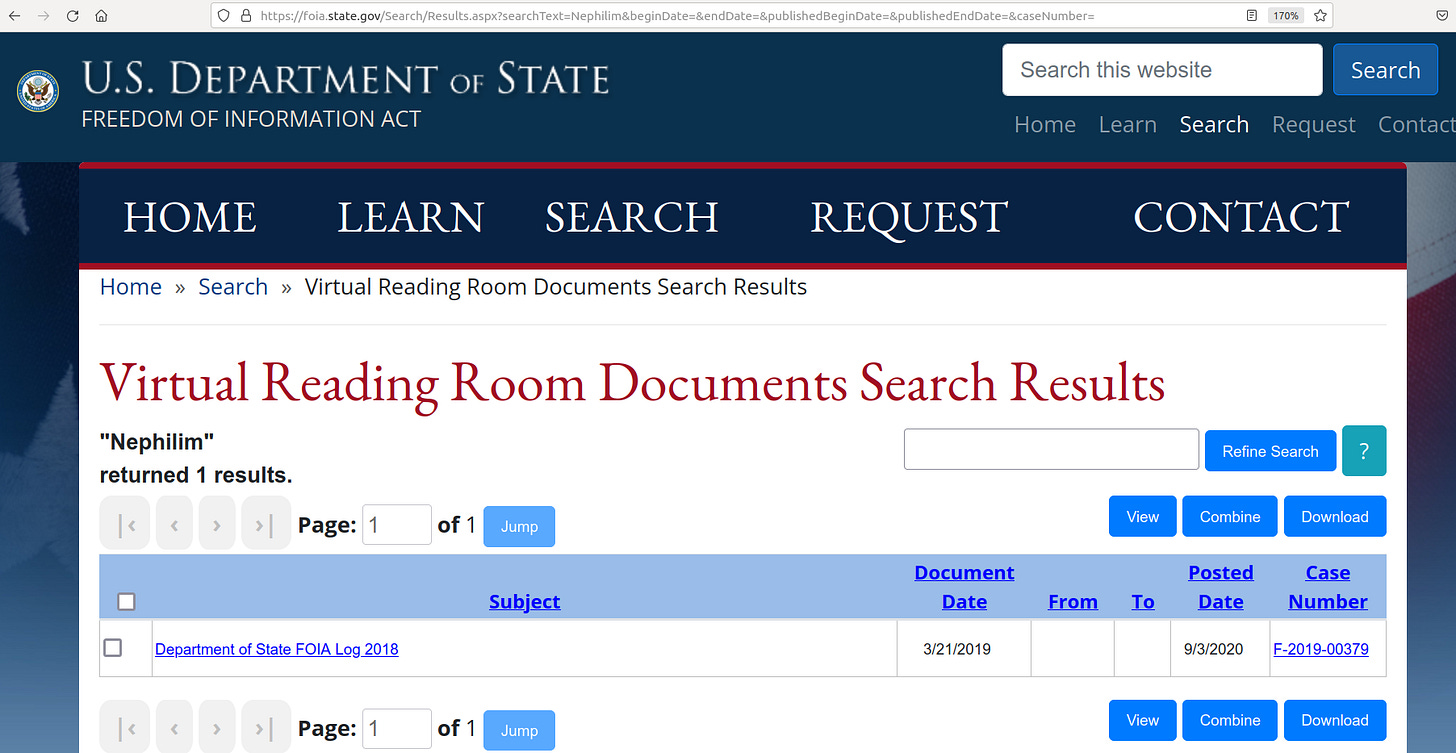The image size is (1456, 753).
Task: Toggle reader view icon in address bar
Action: (x=1252, y=16)
